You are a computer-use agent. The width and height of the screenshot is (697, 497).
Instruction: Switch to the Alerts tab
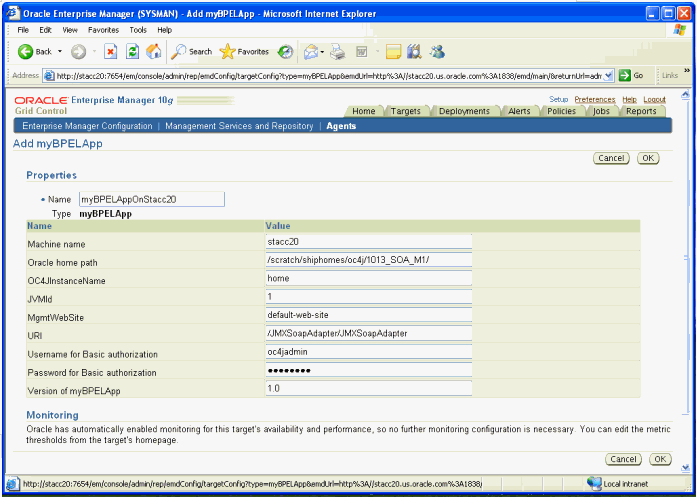click(x=519, y=111)
